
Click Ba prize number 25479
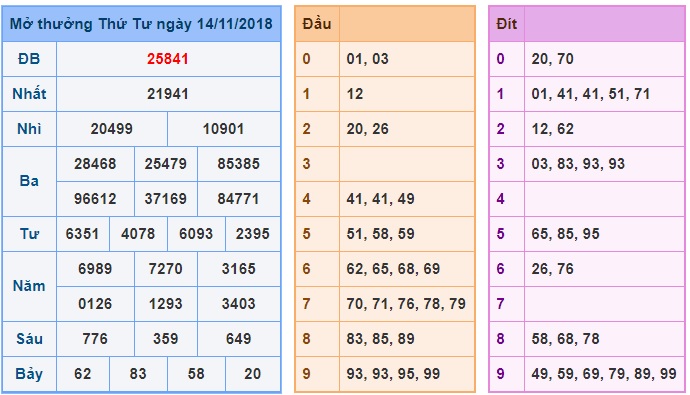[x=165, y=164]
